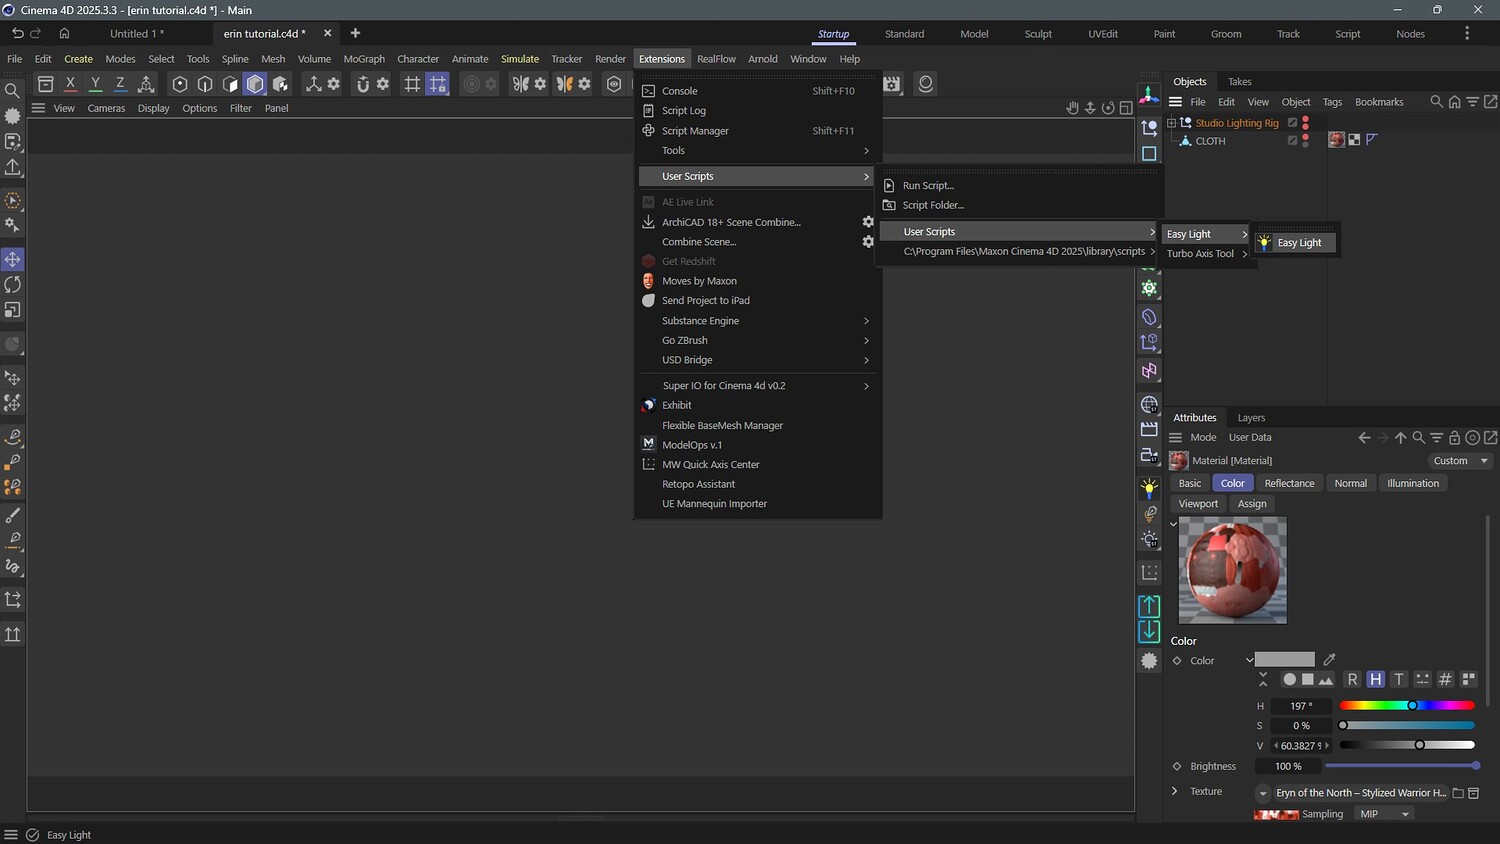Expand Super IO for Cinema 4d submenu
Viewport: 1500px width, 844px height.
click(x=758, y=386)
